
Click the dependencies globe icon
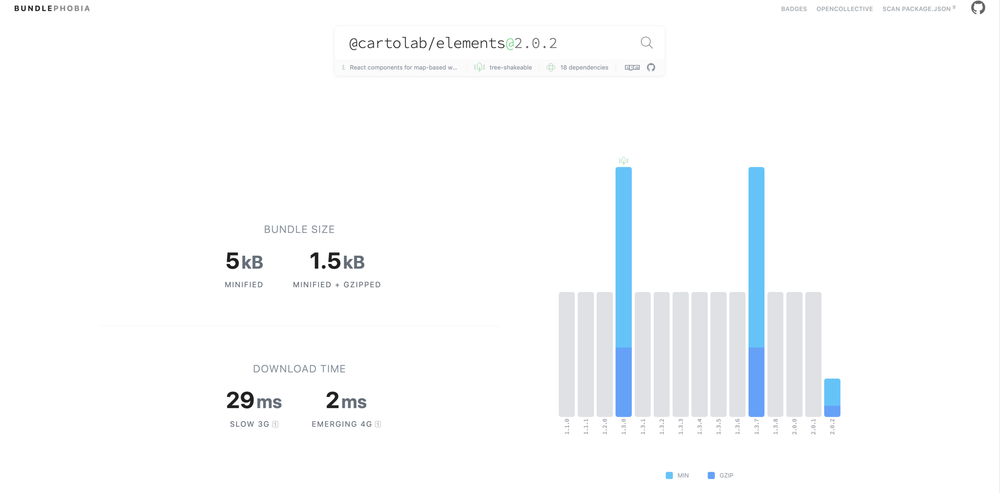pos(551,67)
